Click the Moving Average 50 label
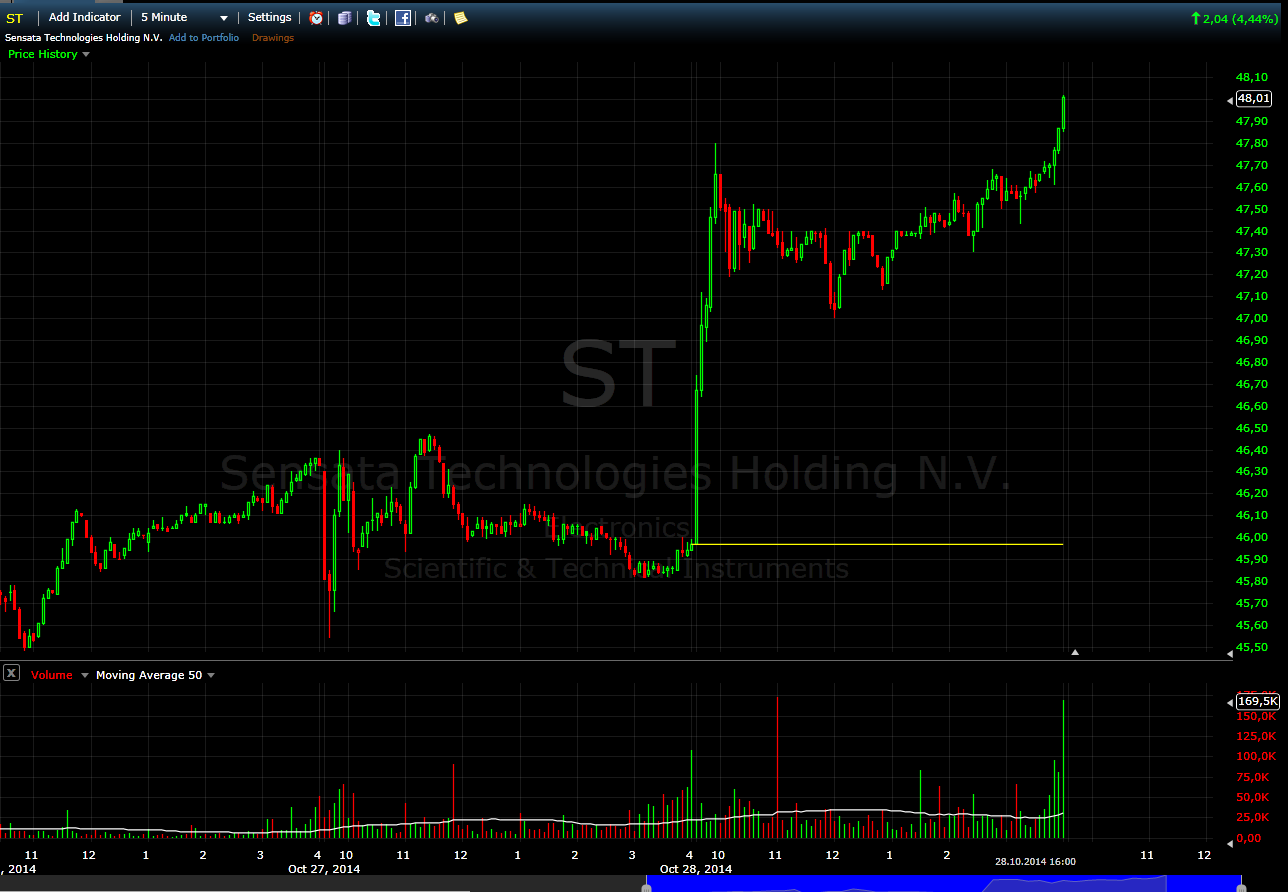1288x892 pixels. coord(149,675)
